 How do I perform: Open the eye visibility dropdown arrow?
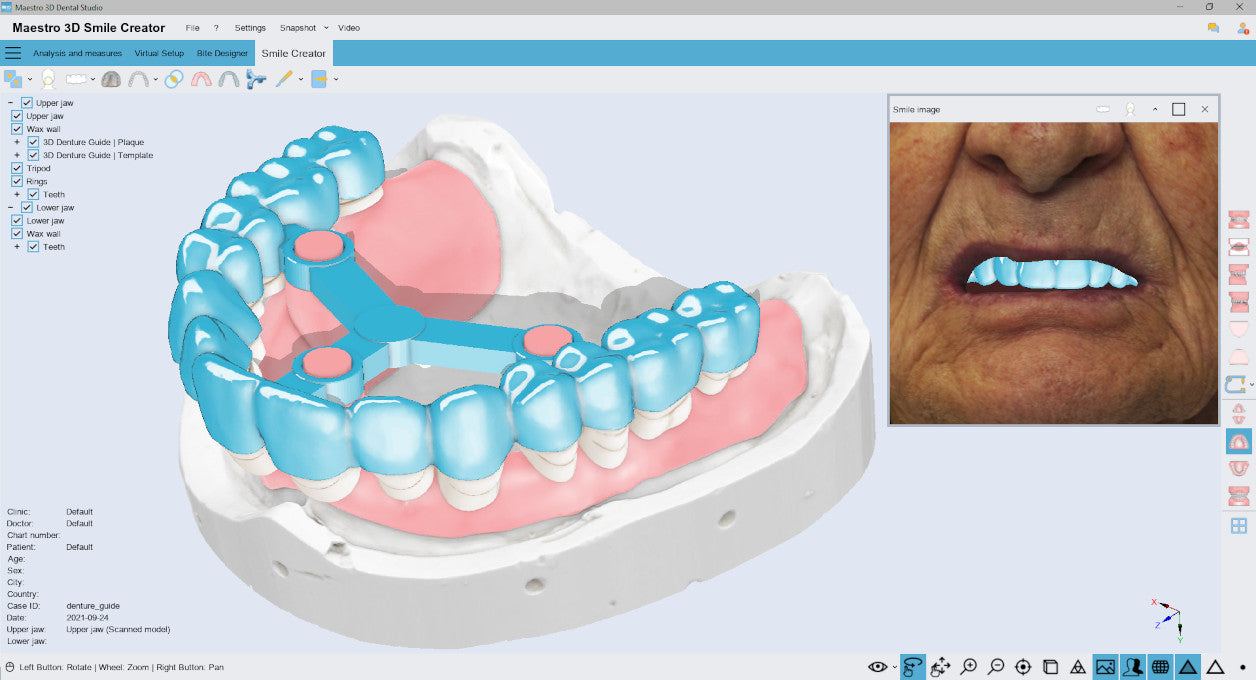pos(895,668)
